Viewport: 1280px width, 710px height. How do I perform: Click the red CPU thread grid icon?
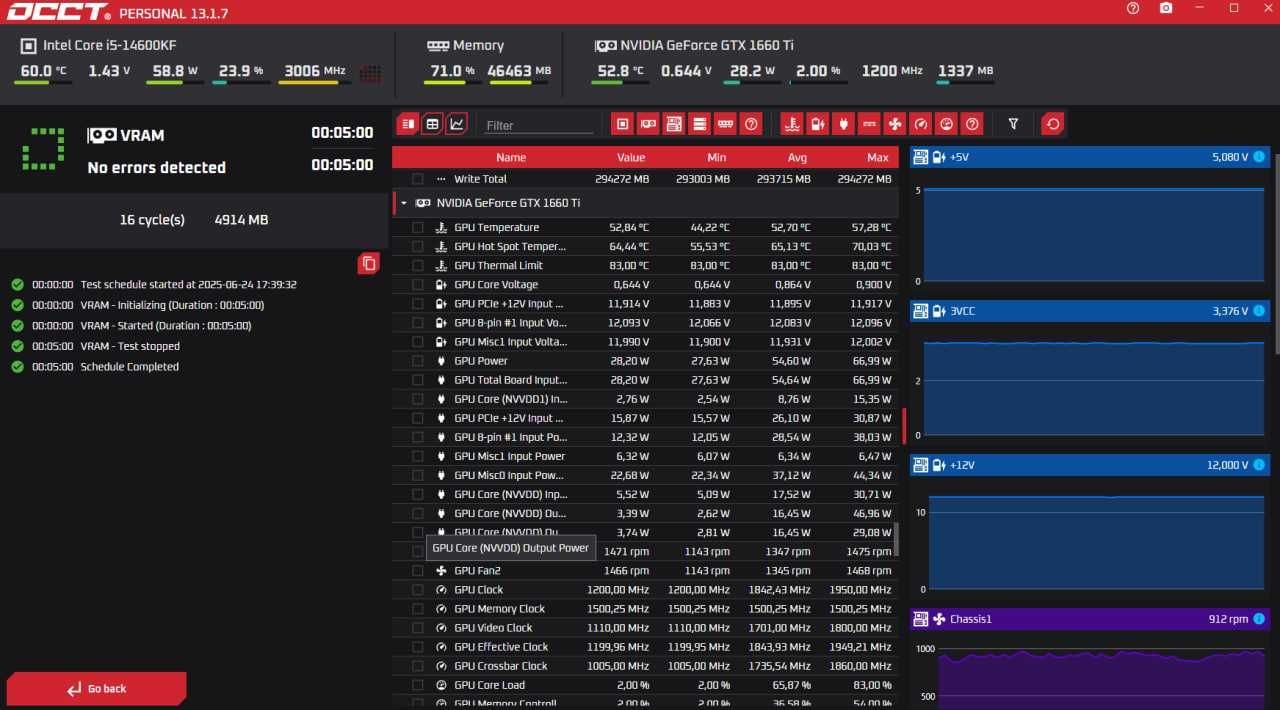[370, 73]
